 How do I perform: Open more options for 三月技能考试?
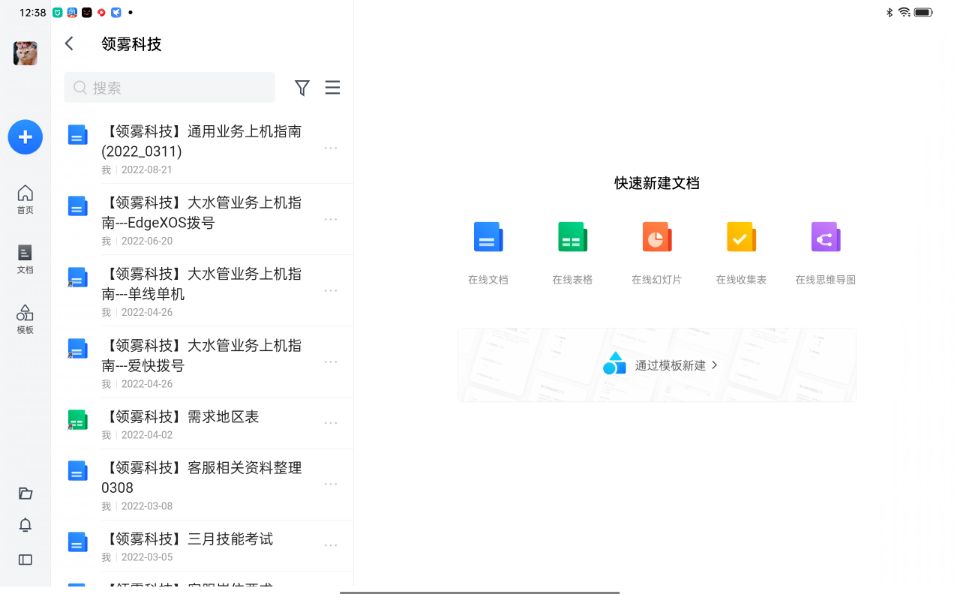[330, 545]
